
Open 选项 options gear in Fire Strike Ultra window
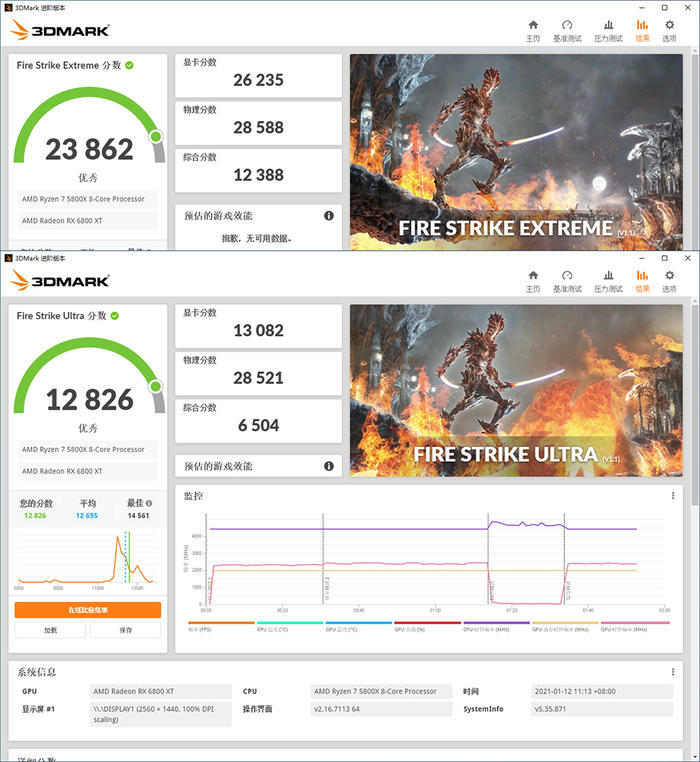669,281
